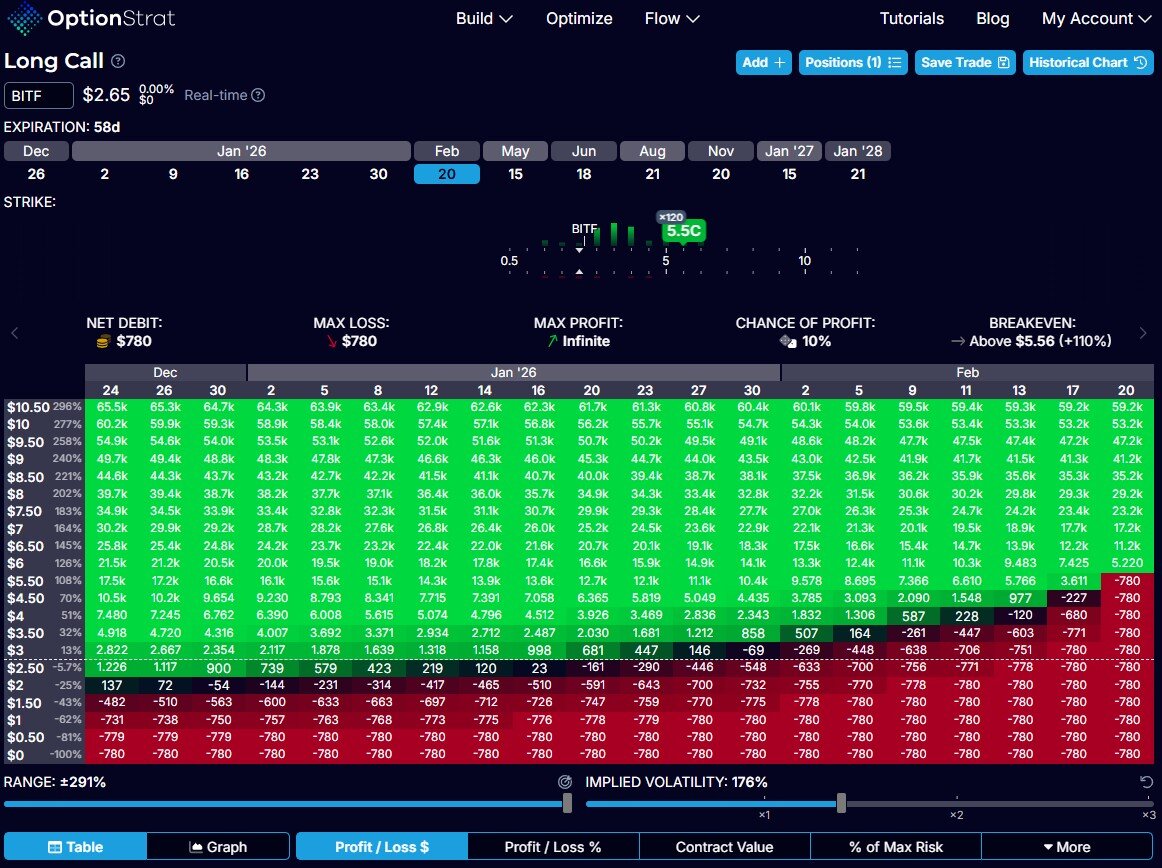Go to Tutorials page
The height and width of the screenshot is (868, 1162).
911,19
